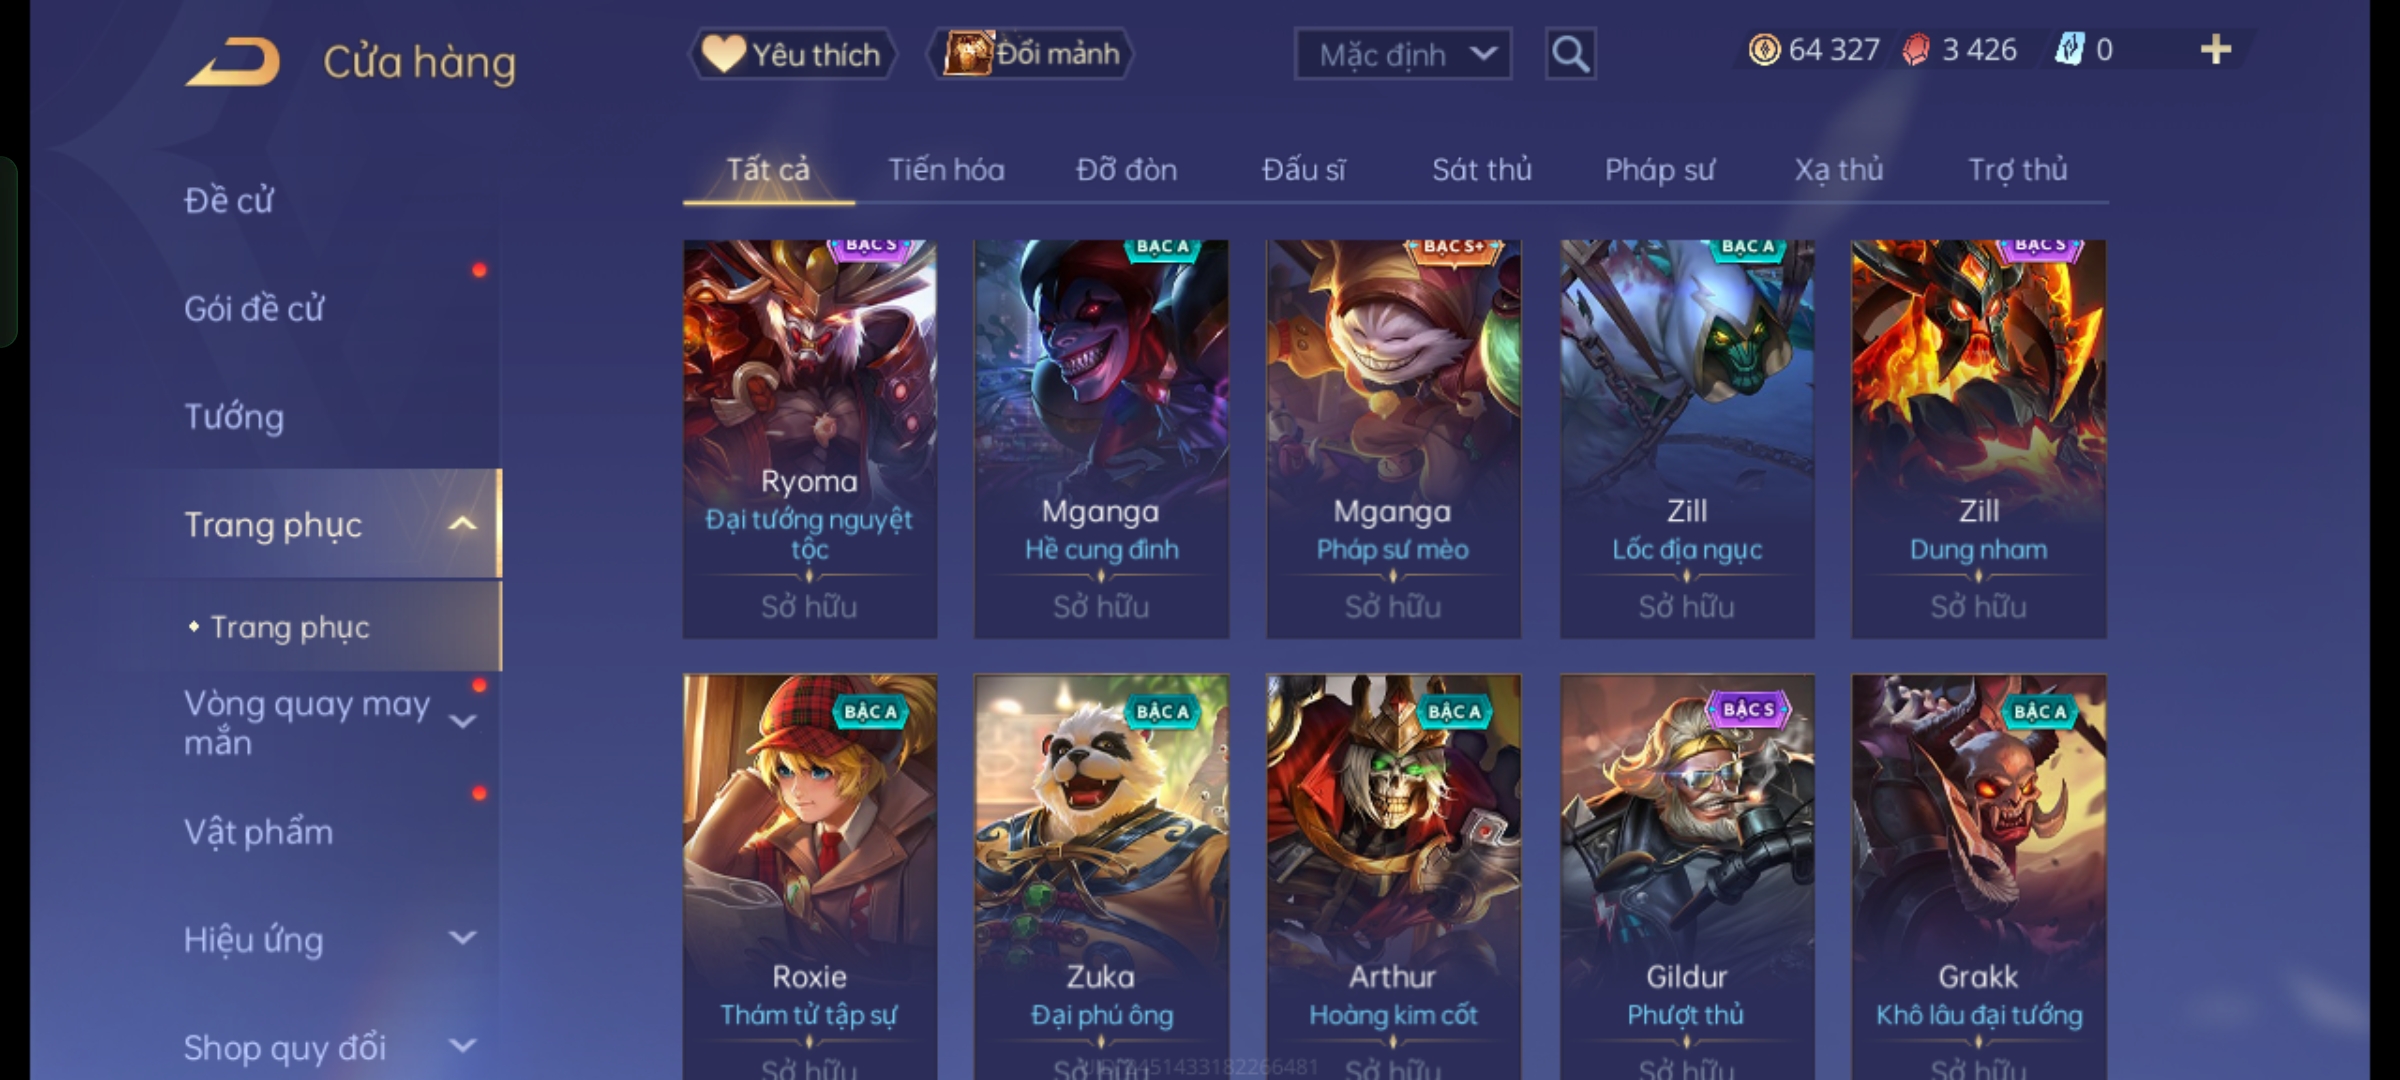This screenshot has height=1080, width=2400.
Task: Switch to the Tiến hóa tab
Action: [x=946, y=170]
